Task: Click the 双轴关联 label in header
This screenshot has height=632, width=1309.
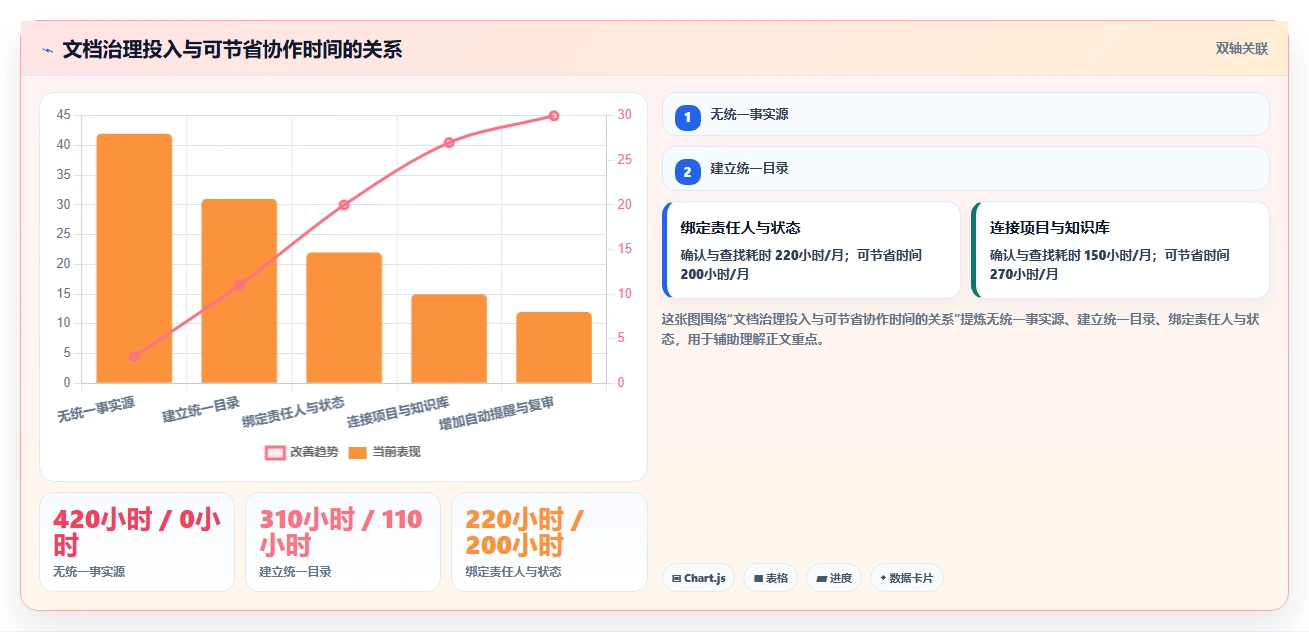Action: tap(1242, 49)
